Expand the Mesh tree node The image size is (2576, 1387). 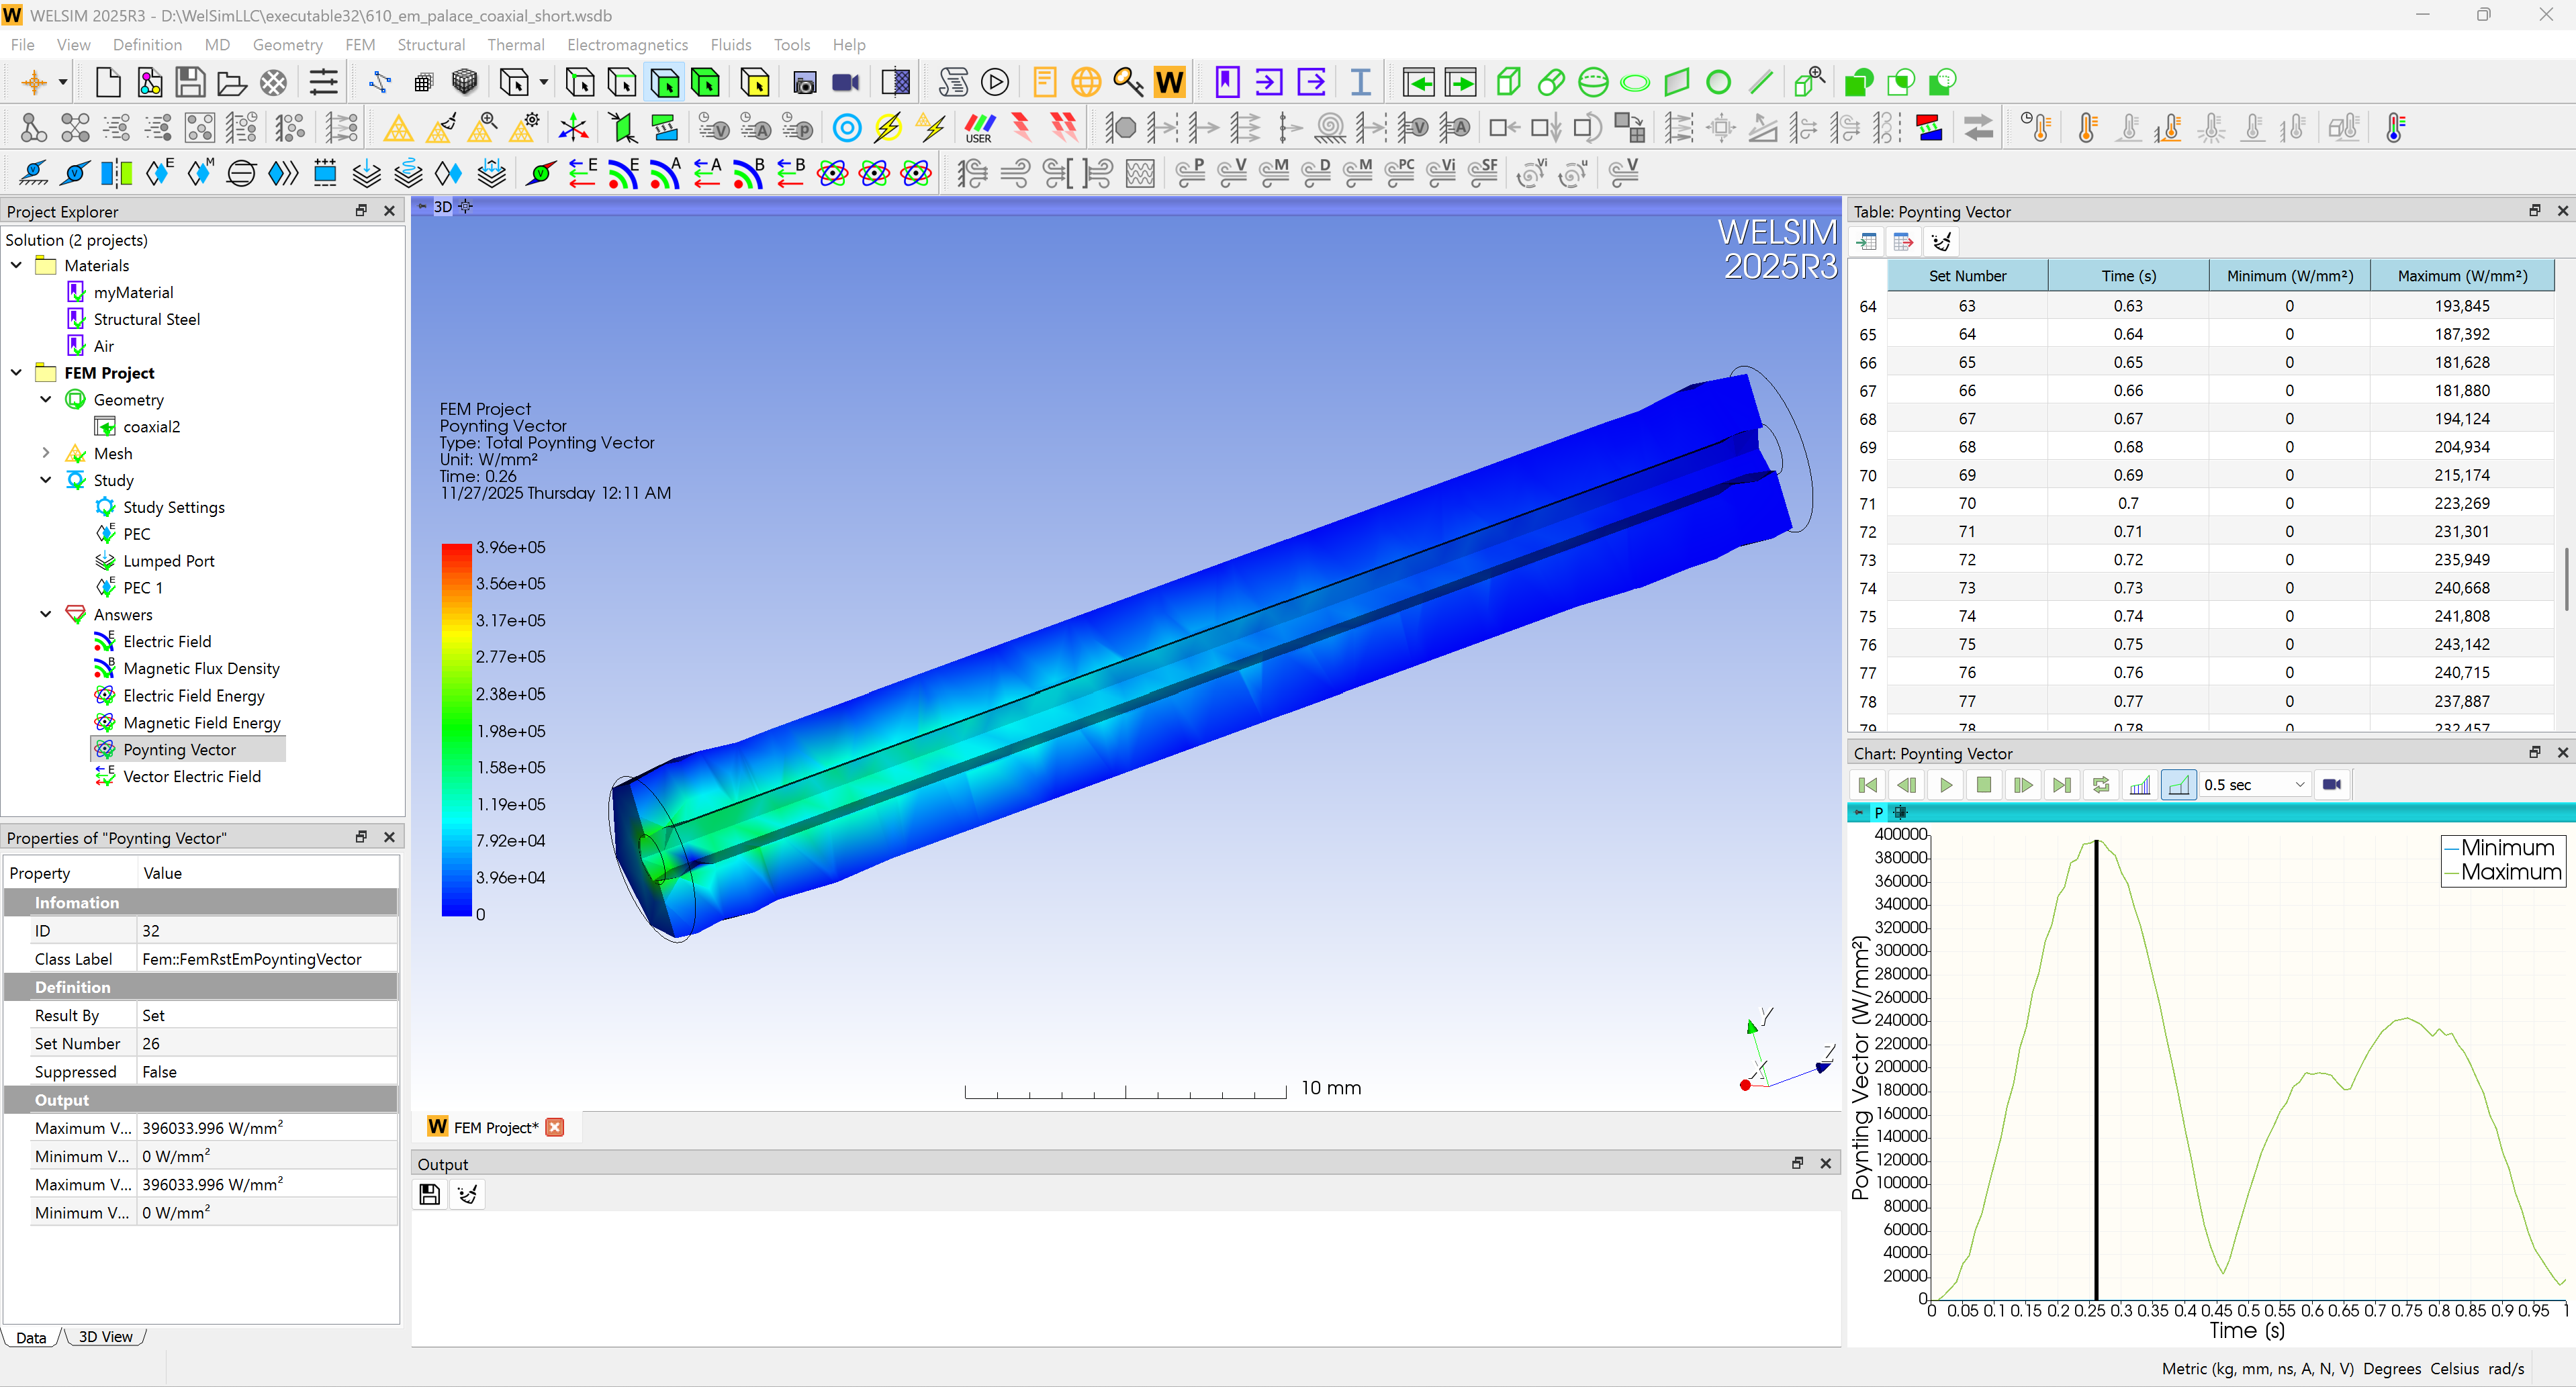point(46,453)
